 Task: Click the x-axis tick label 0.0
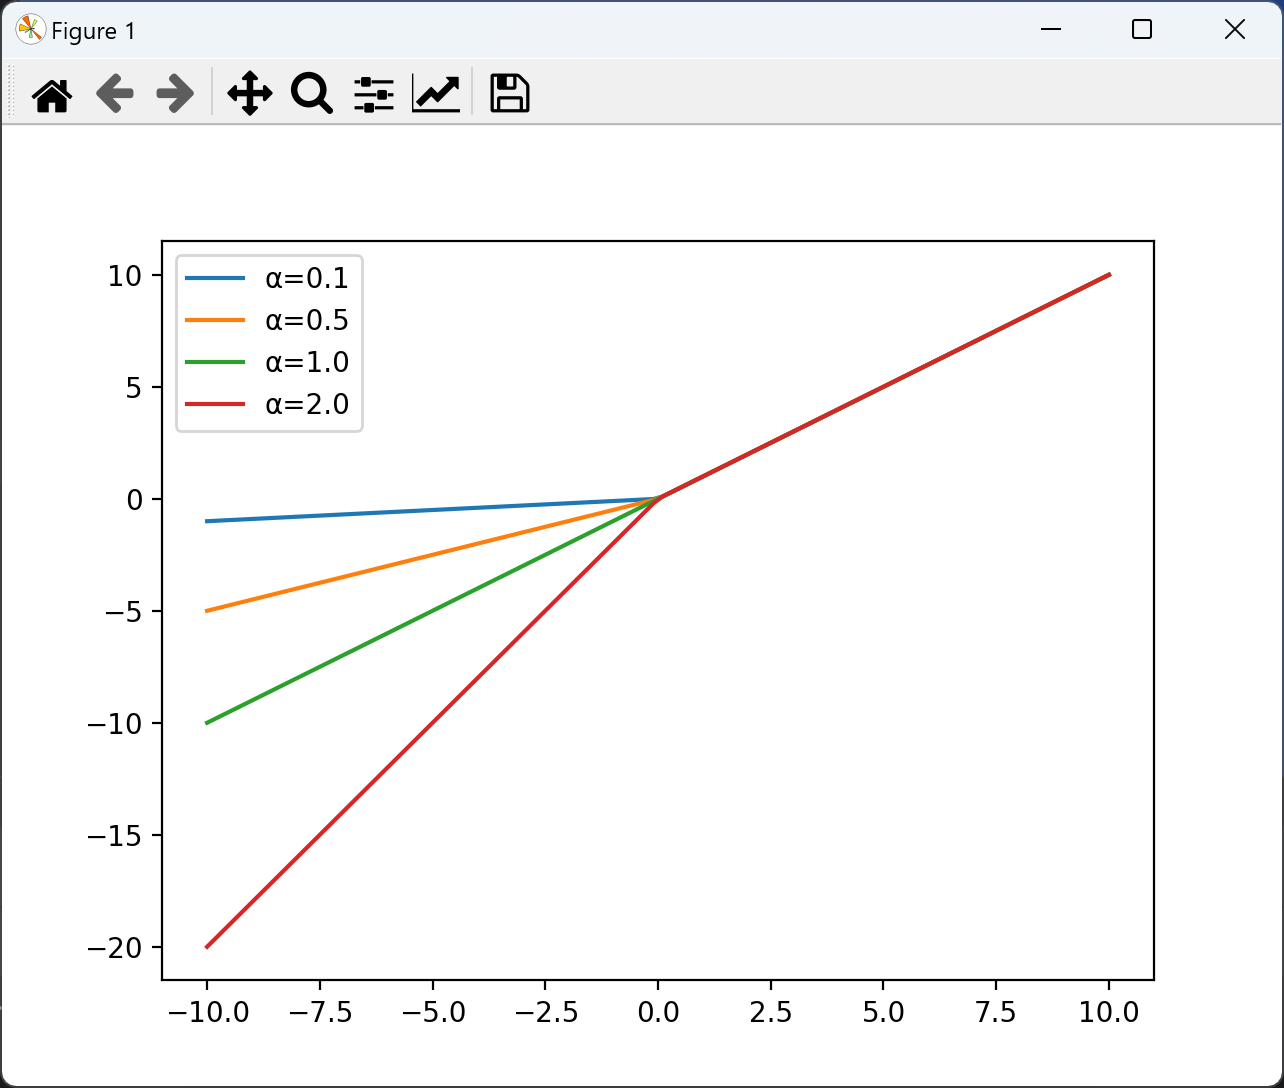pyautogui.click(x=658, y=1012)
